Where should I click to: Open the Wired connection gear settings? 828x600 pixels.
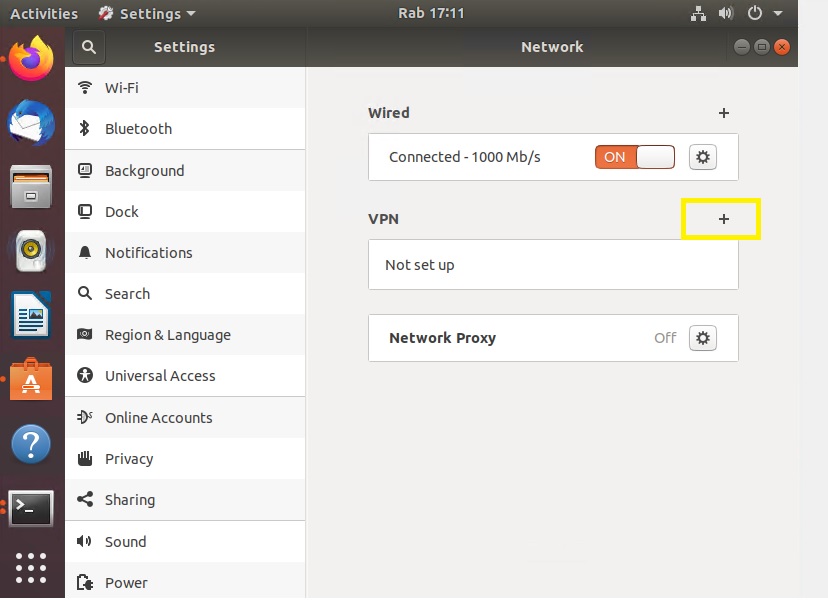(x=703, y=157)
